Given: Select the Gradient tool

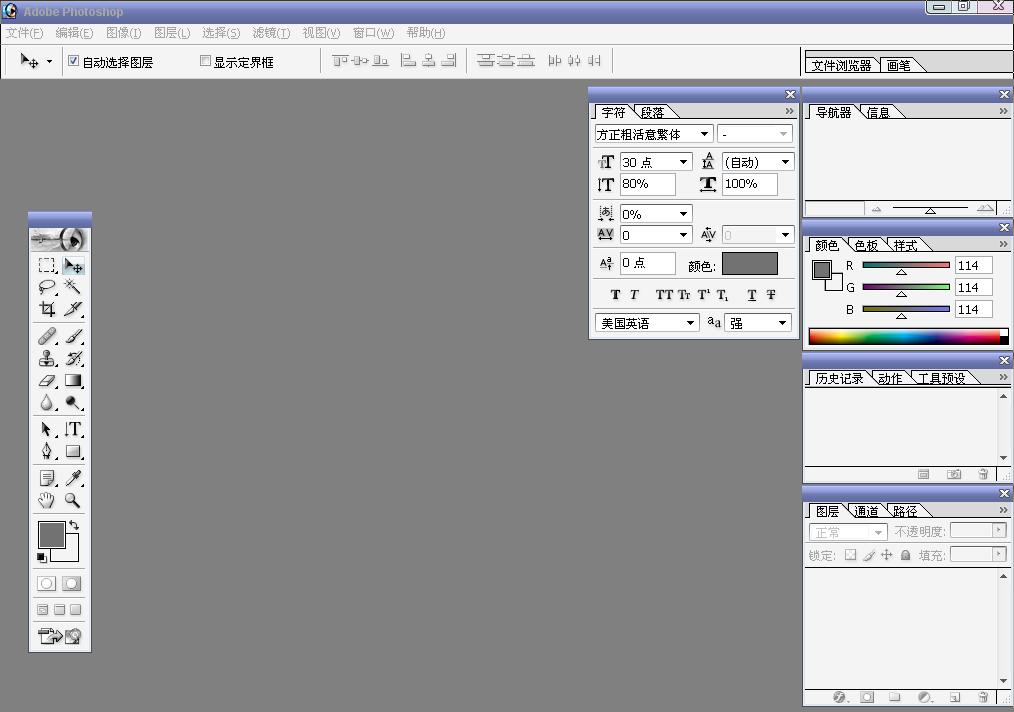Looking at the screenshot, I should [x=73, y=380].
